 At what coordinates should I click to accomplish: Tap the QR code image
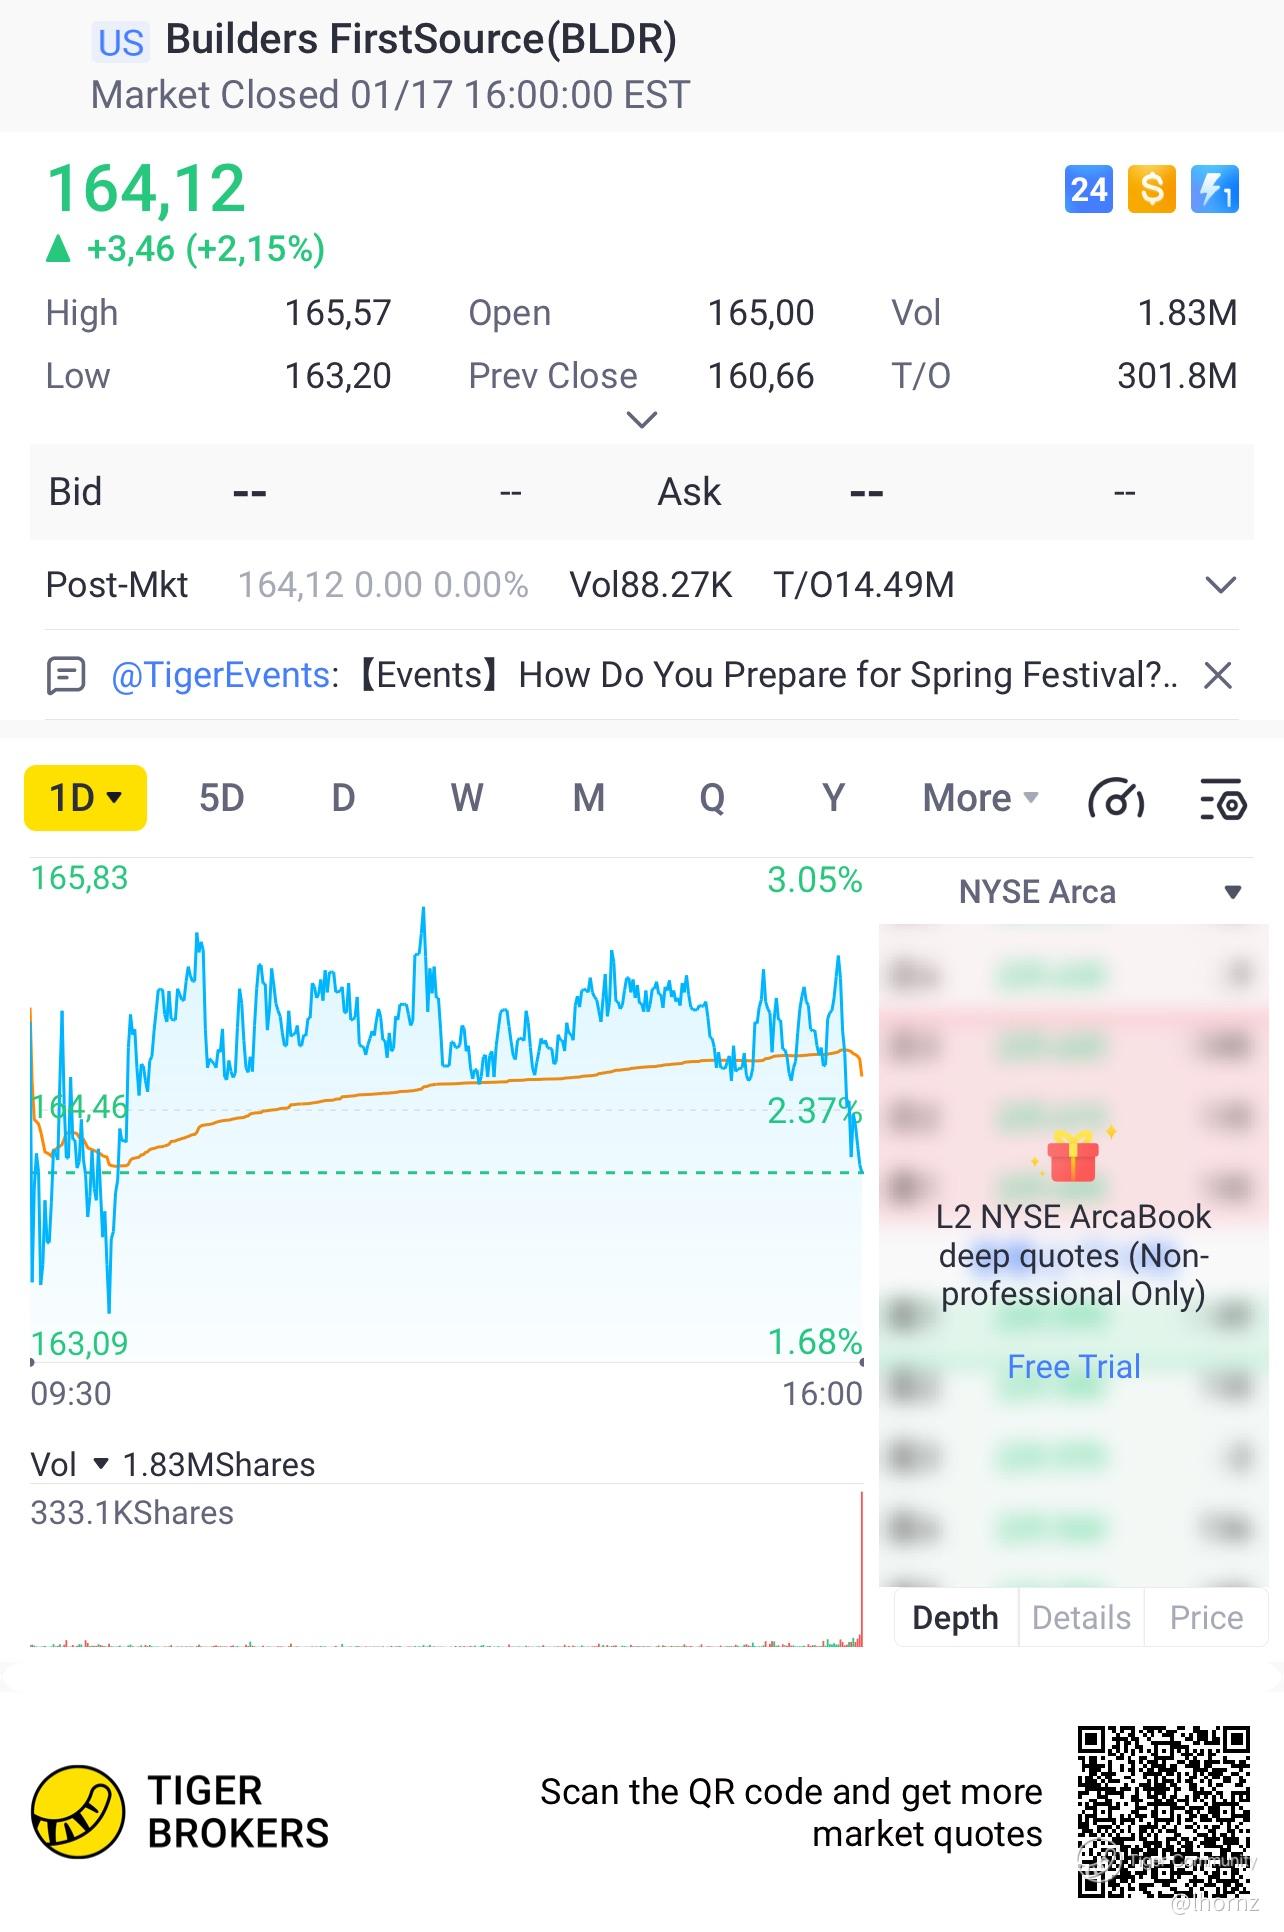1163,1811
